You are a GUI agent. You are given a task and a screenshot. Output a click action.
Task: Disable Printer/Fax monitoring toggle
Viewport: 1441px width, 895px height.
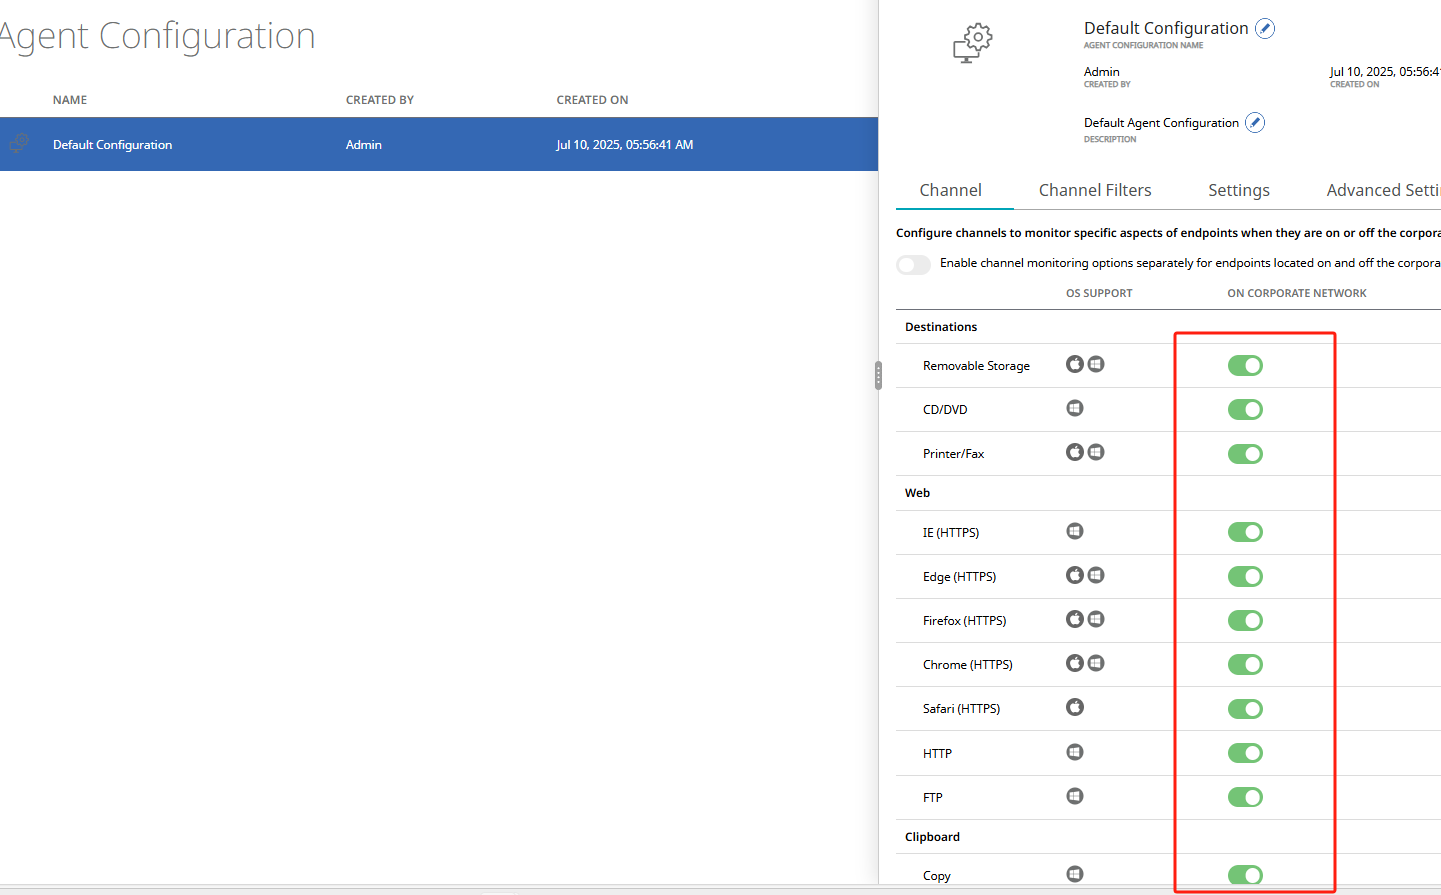coord(1245,454)
